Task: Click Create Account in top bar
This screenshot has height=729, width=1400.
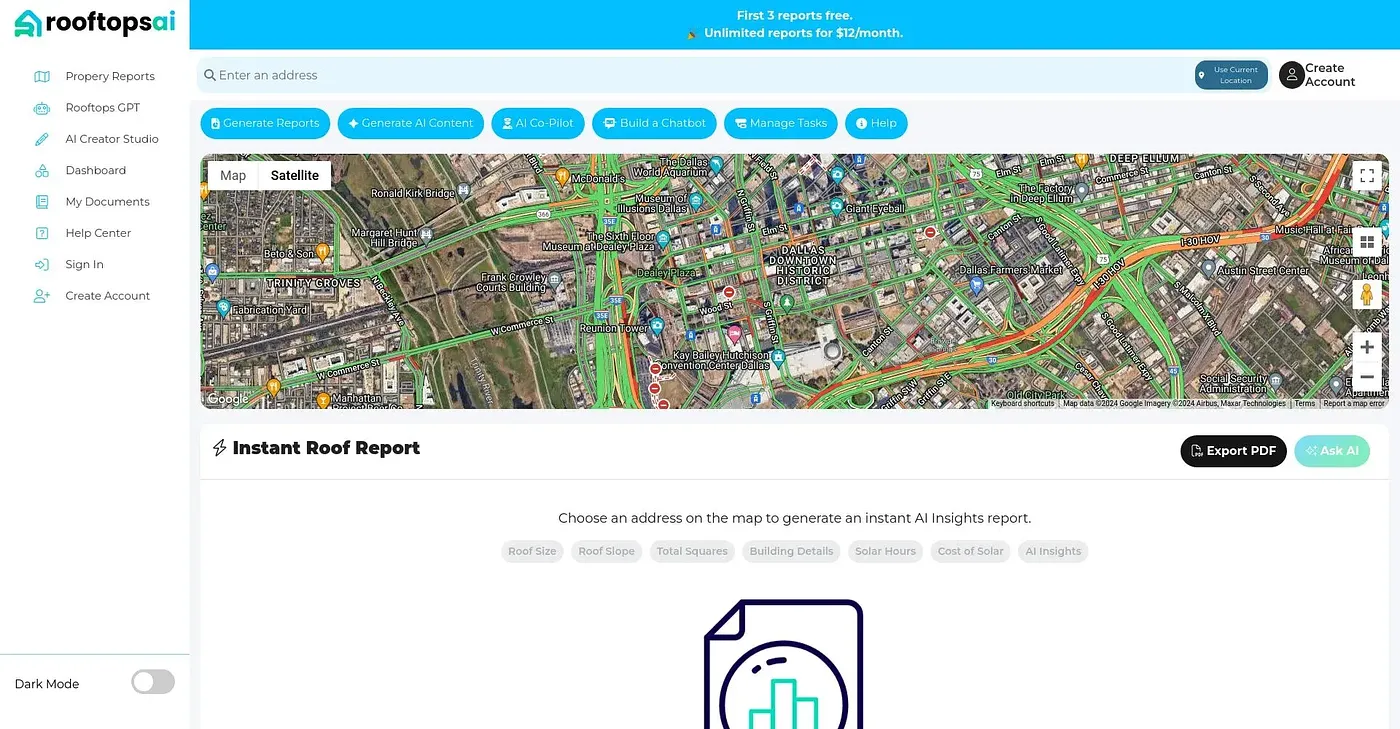Action: pyautogui.click(x=1330, y=75)
